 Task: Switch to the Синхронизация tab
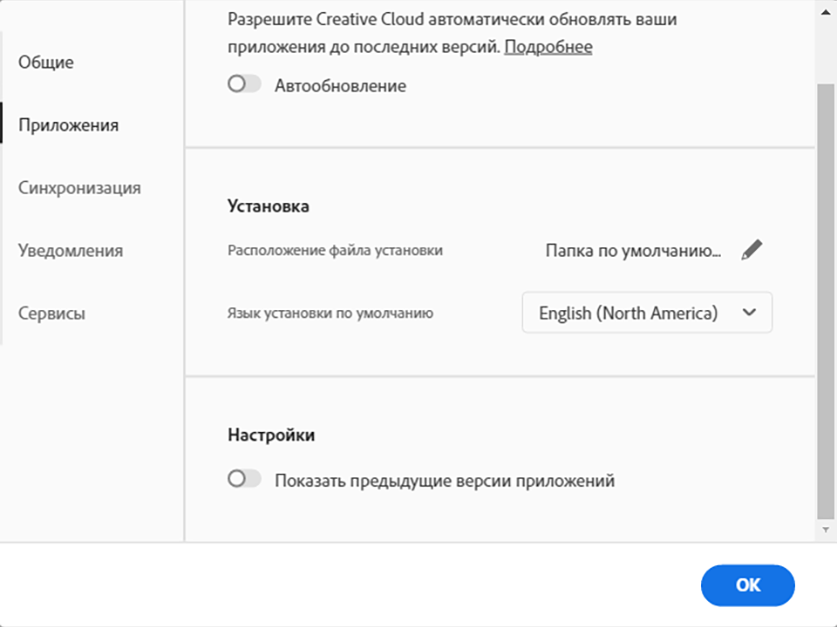pos(79,187)
